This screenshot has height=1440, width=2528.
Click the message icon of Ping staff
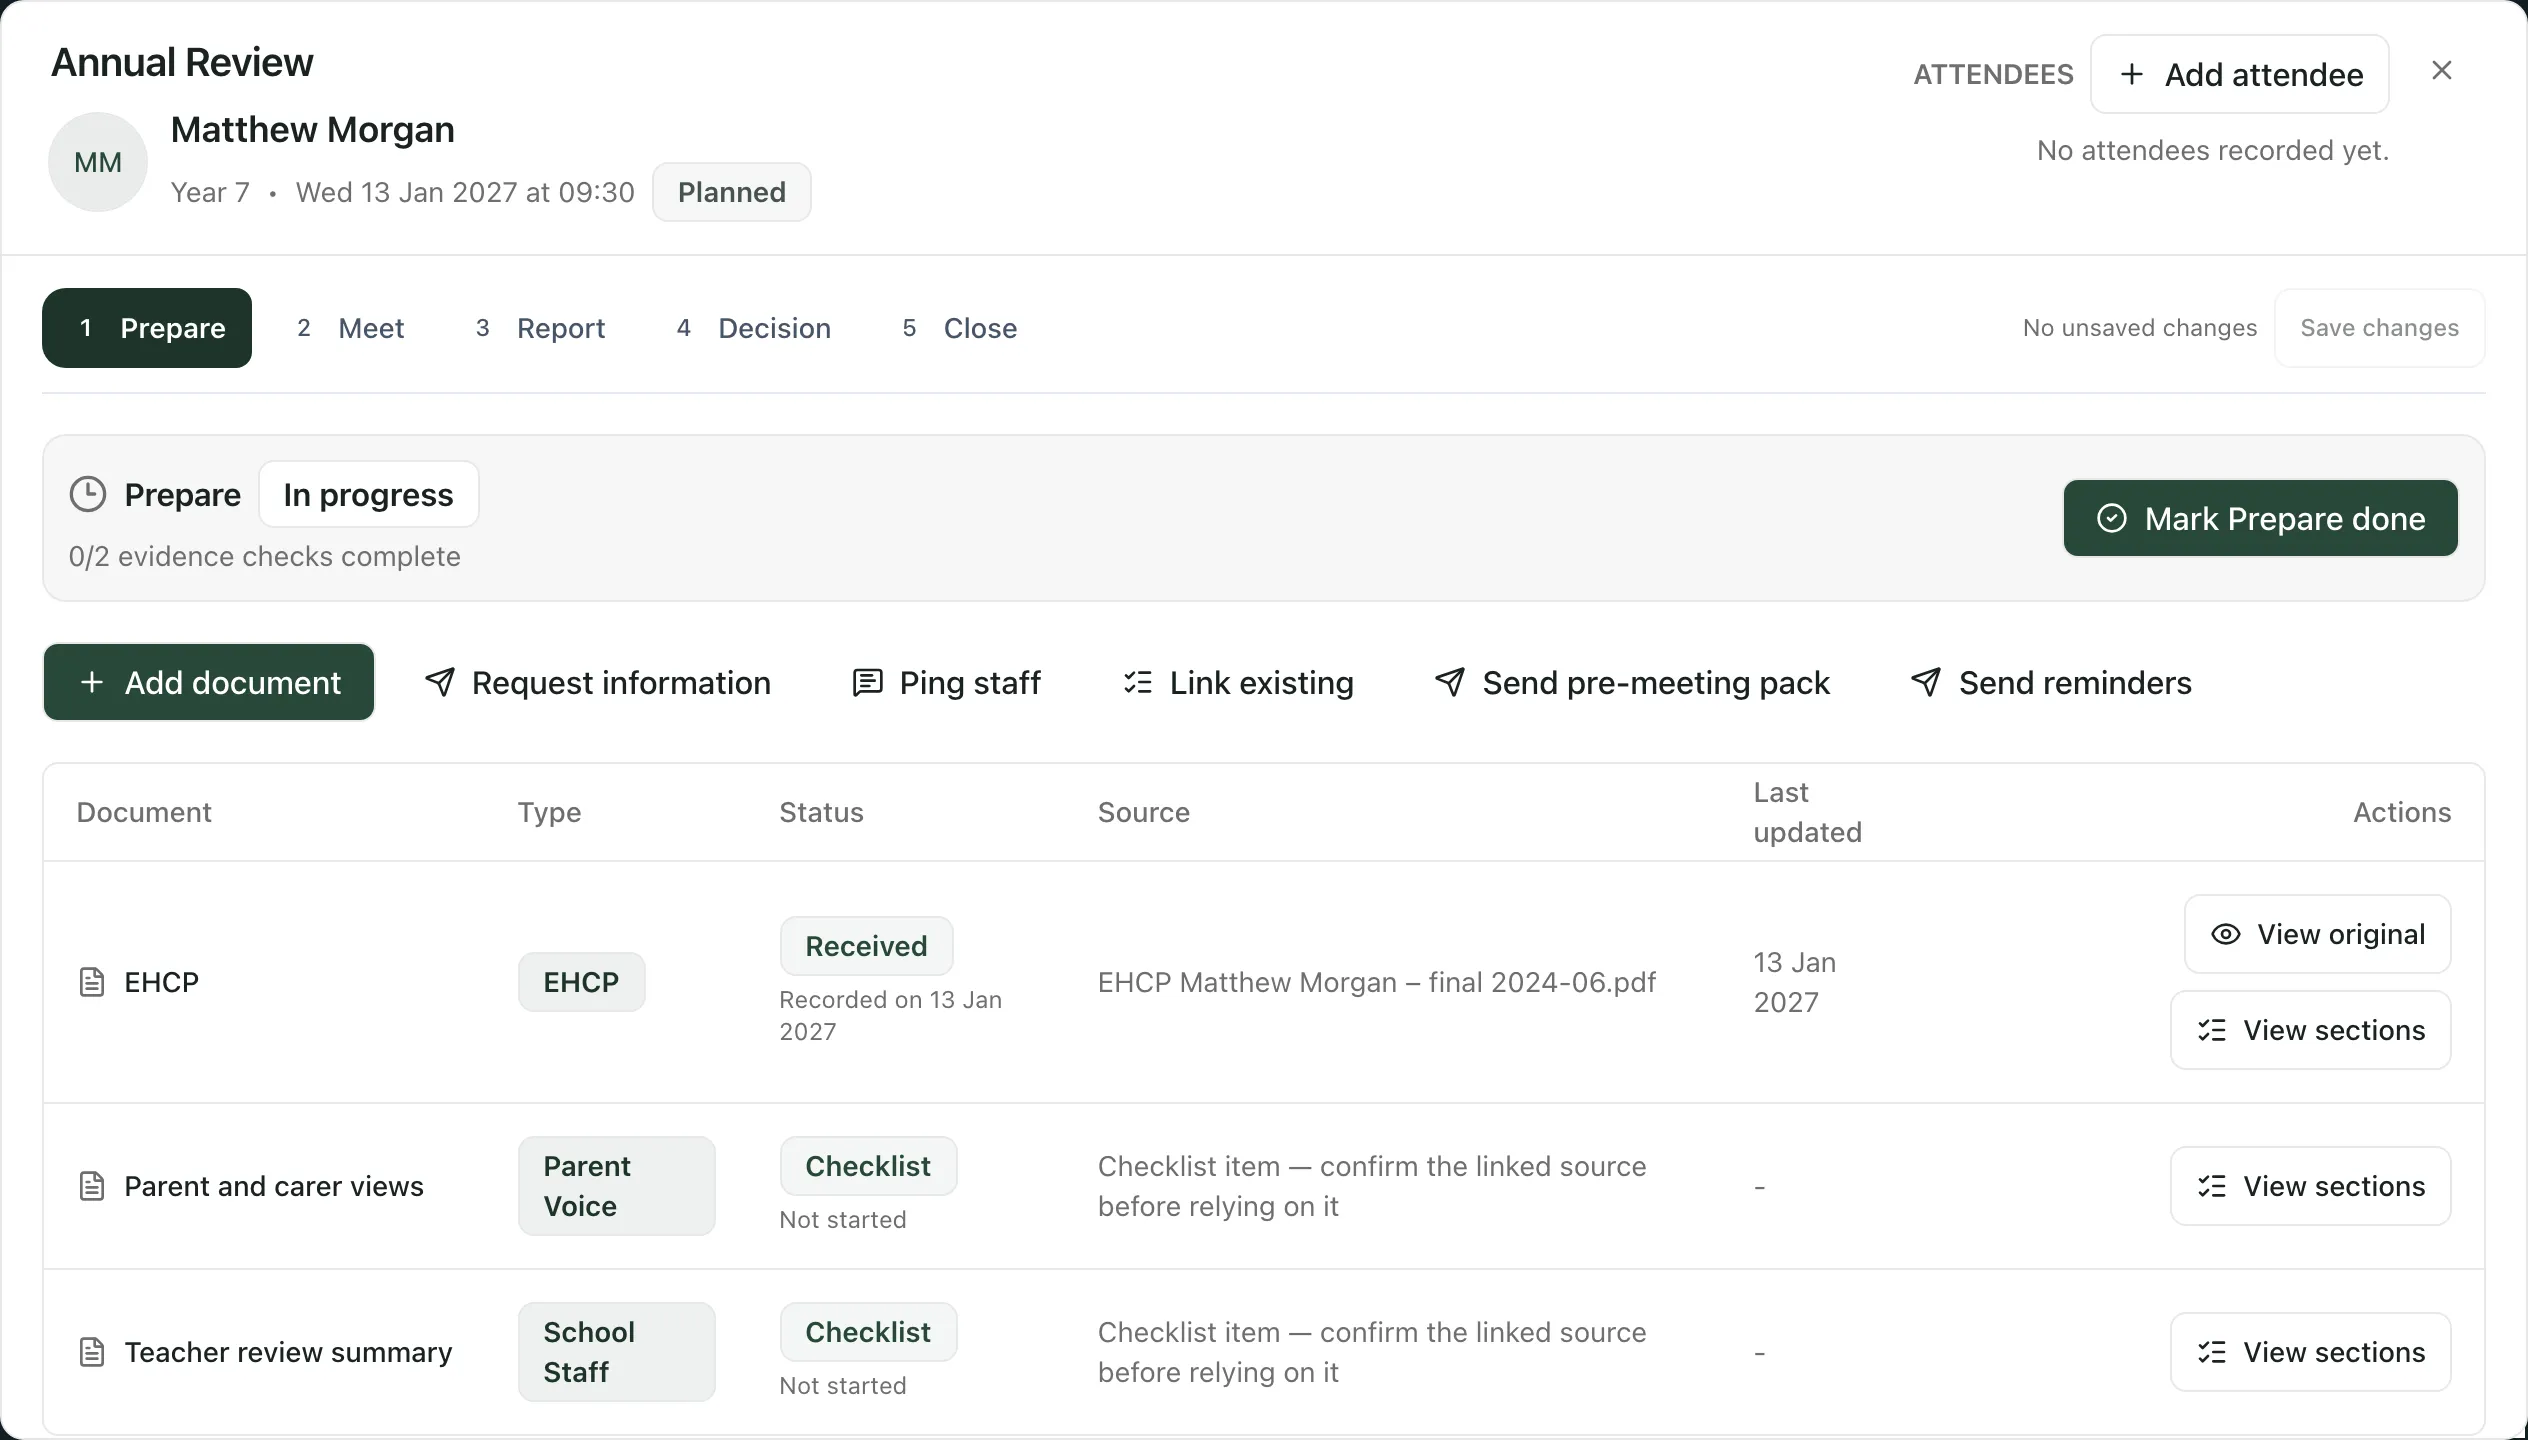(867, 682)
